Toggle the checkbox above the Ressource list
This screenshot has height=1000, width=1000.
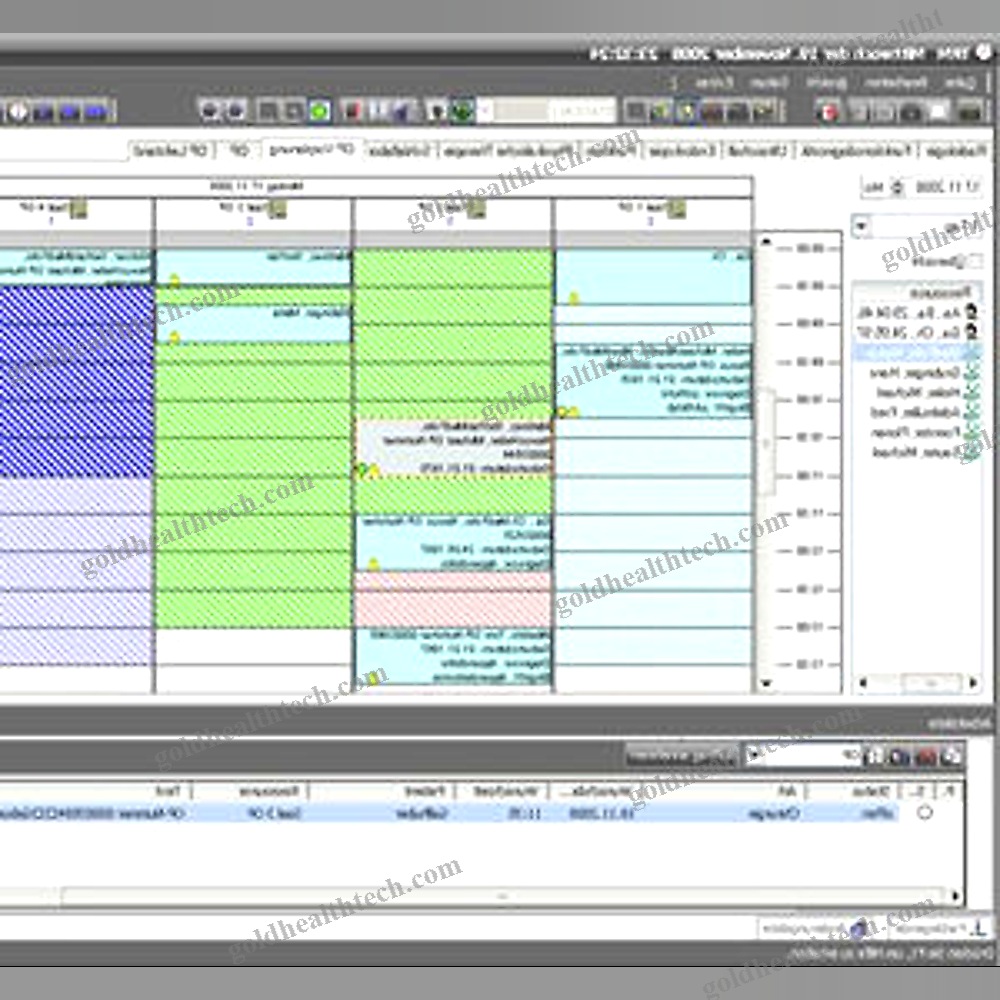(x=975, y=261)
